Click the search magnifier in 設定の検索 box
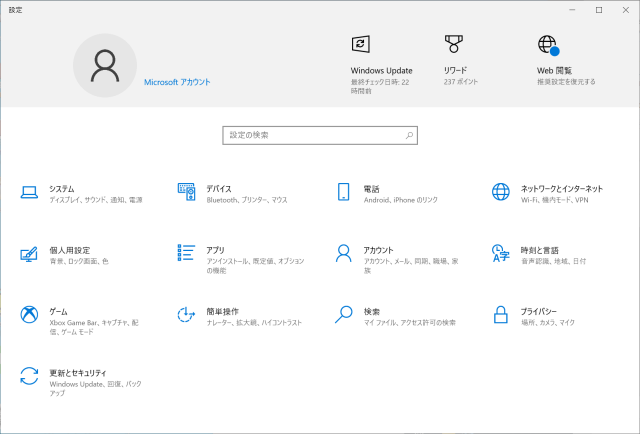640x434 pixels. coord(409,135)
